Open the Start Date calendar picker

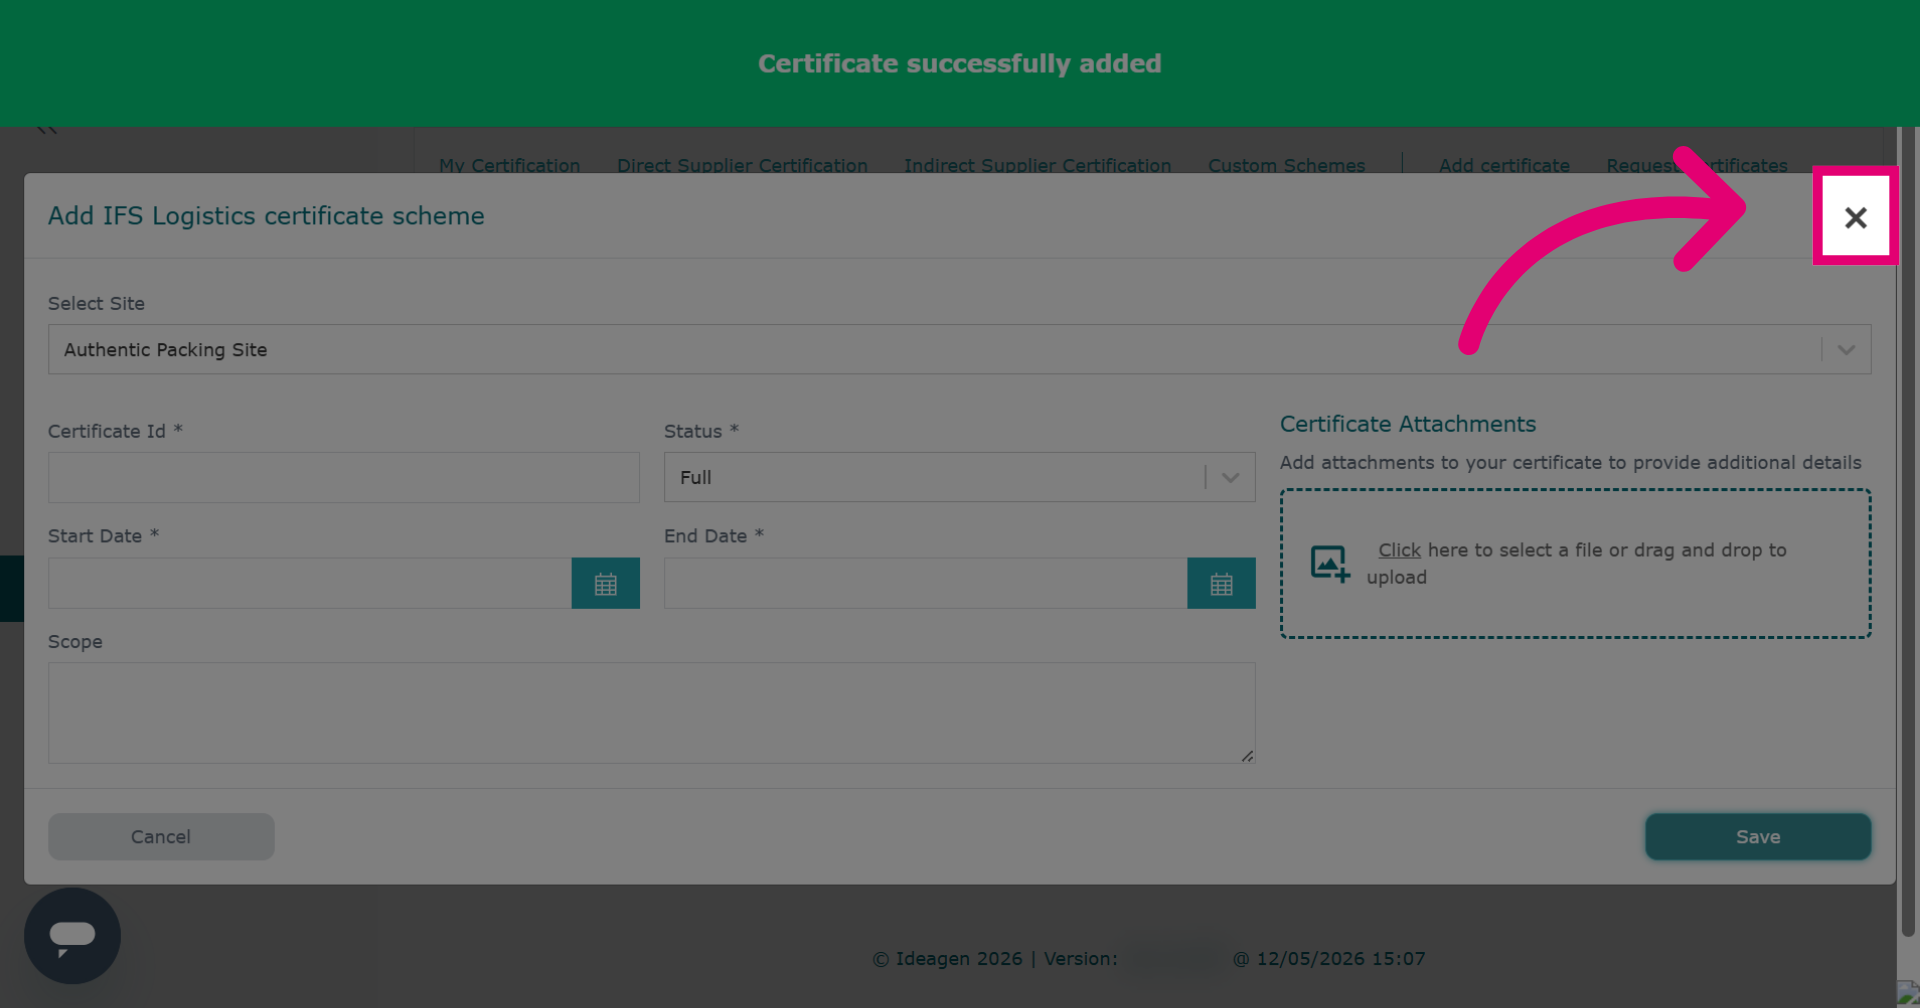pyautogui.click(x=605, y=584)
